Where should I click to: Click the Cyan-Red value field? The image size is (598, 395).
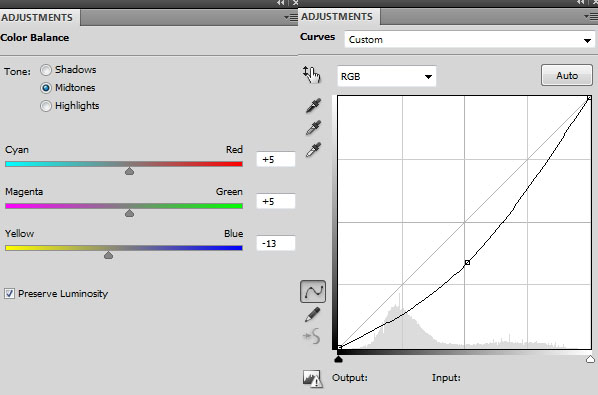pos(276,159)
